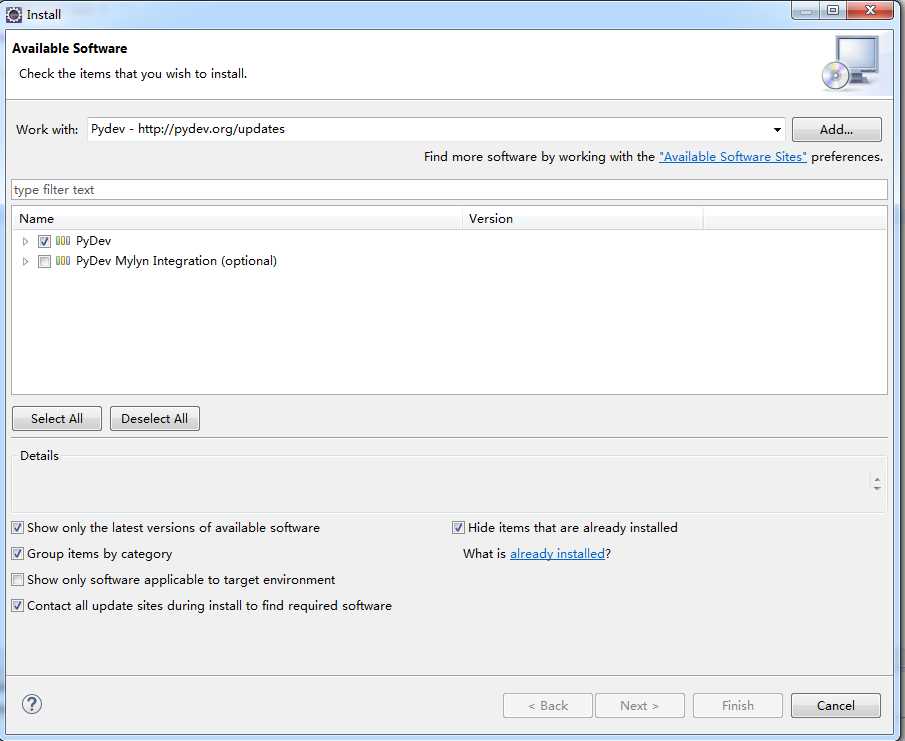Toggle Contact all update sites checkbox

[18, 605]
